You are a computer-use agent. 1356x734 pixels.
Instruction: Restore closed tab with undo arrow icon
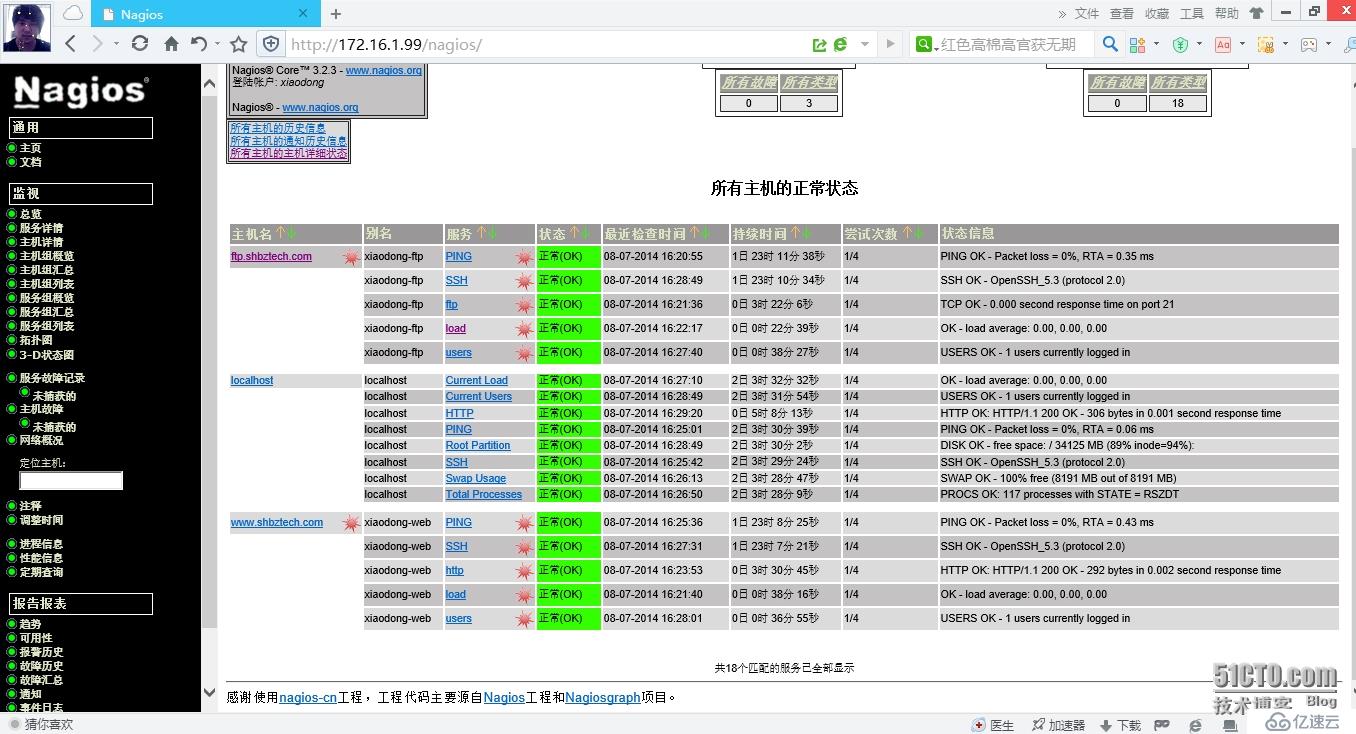(x=199, y=44)
